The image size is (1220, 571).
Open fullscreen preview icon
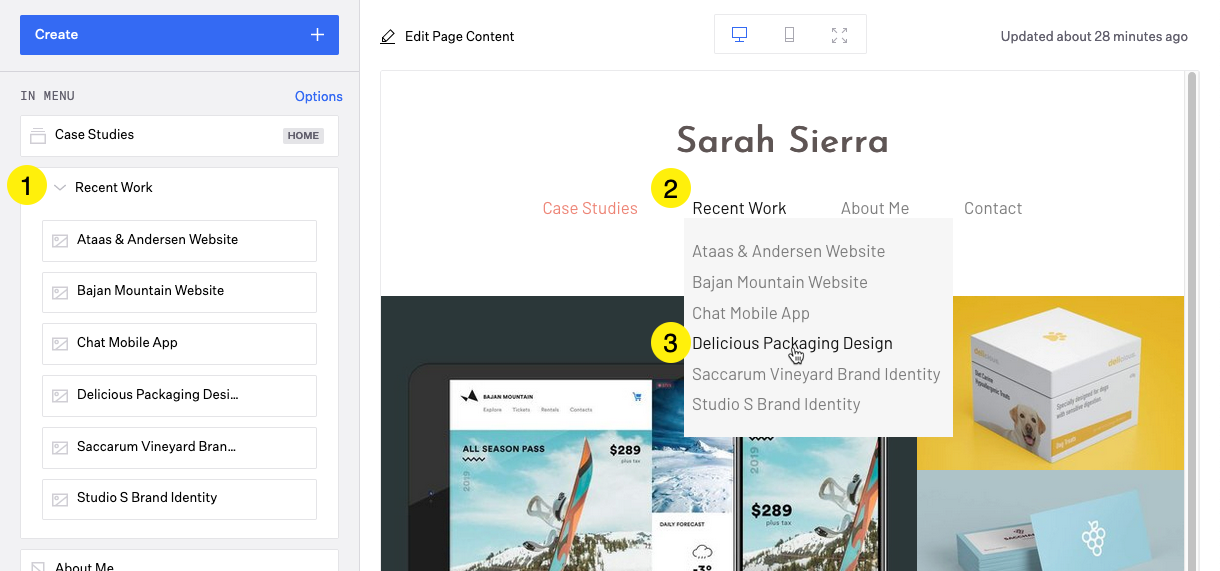point(840,35)
